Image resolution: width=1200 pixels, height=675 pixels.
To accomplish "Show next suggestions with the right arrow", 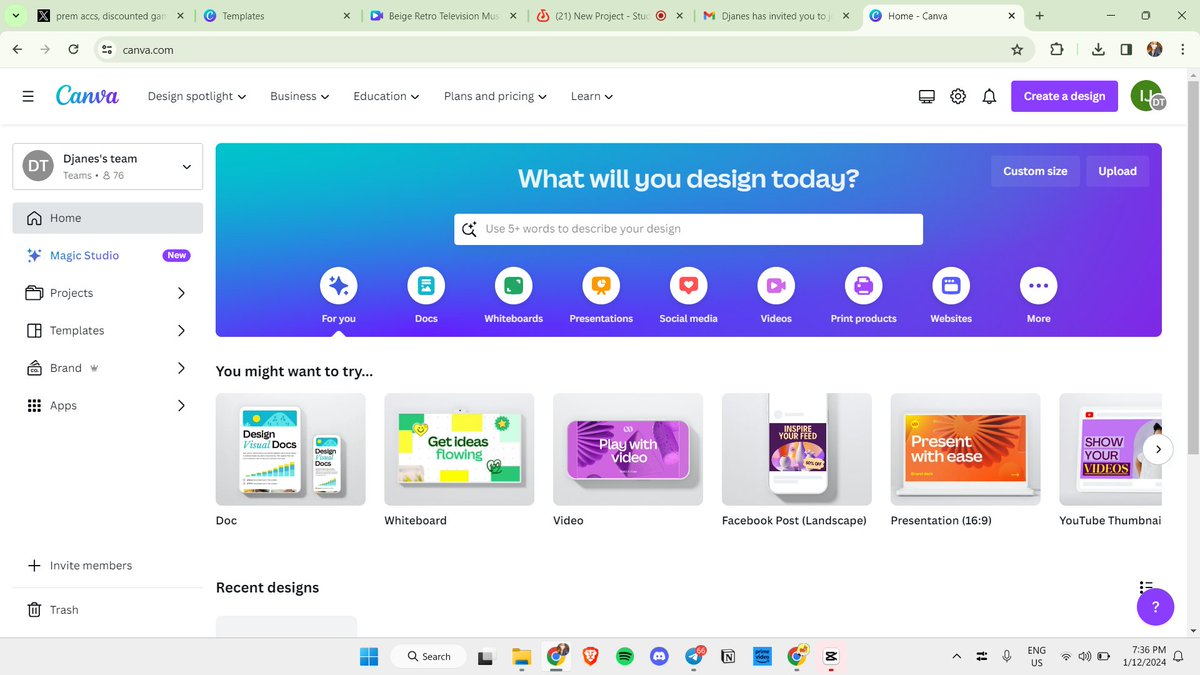I will click(x=1157, y=449).
